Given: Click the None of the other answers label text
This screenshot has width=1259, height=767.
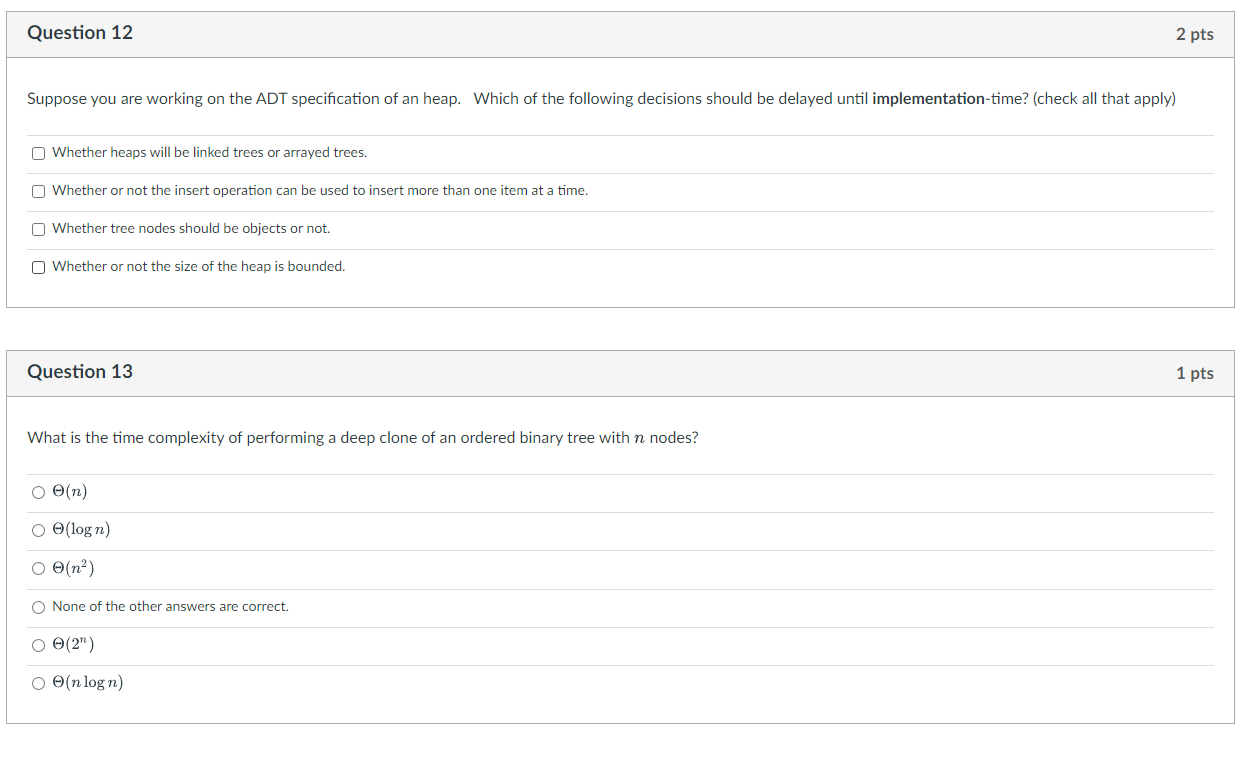Looking at the screenshot, I should click(x=170, y=607).
